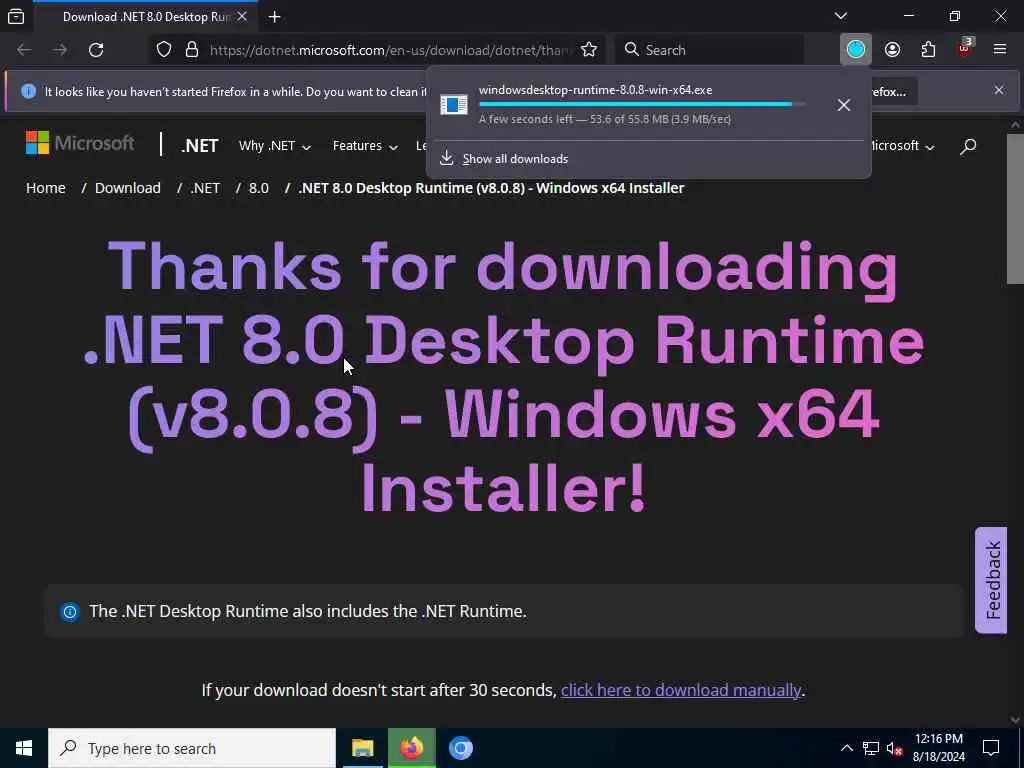The image size is (1024, 768).
Task: Open the .NET home link in header
Action: [x=199, y=146]
